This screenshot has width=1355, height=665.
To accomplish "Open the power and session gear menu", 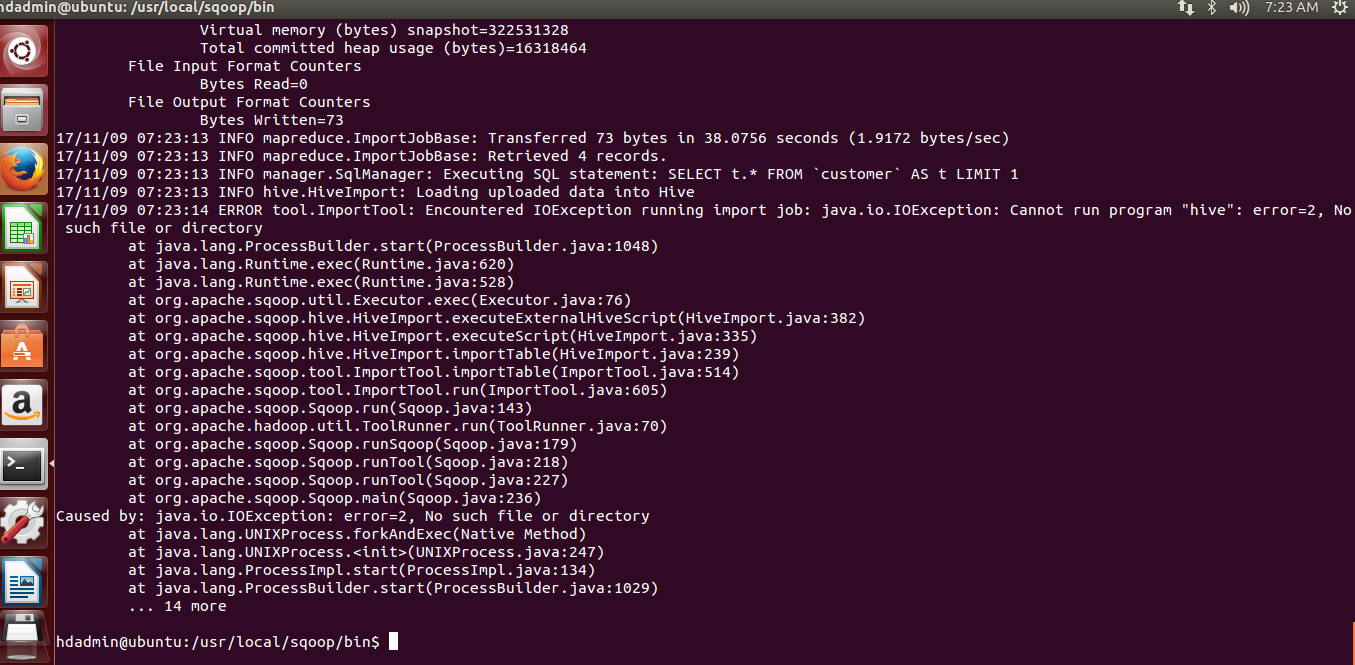I will coord(1340,8).
